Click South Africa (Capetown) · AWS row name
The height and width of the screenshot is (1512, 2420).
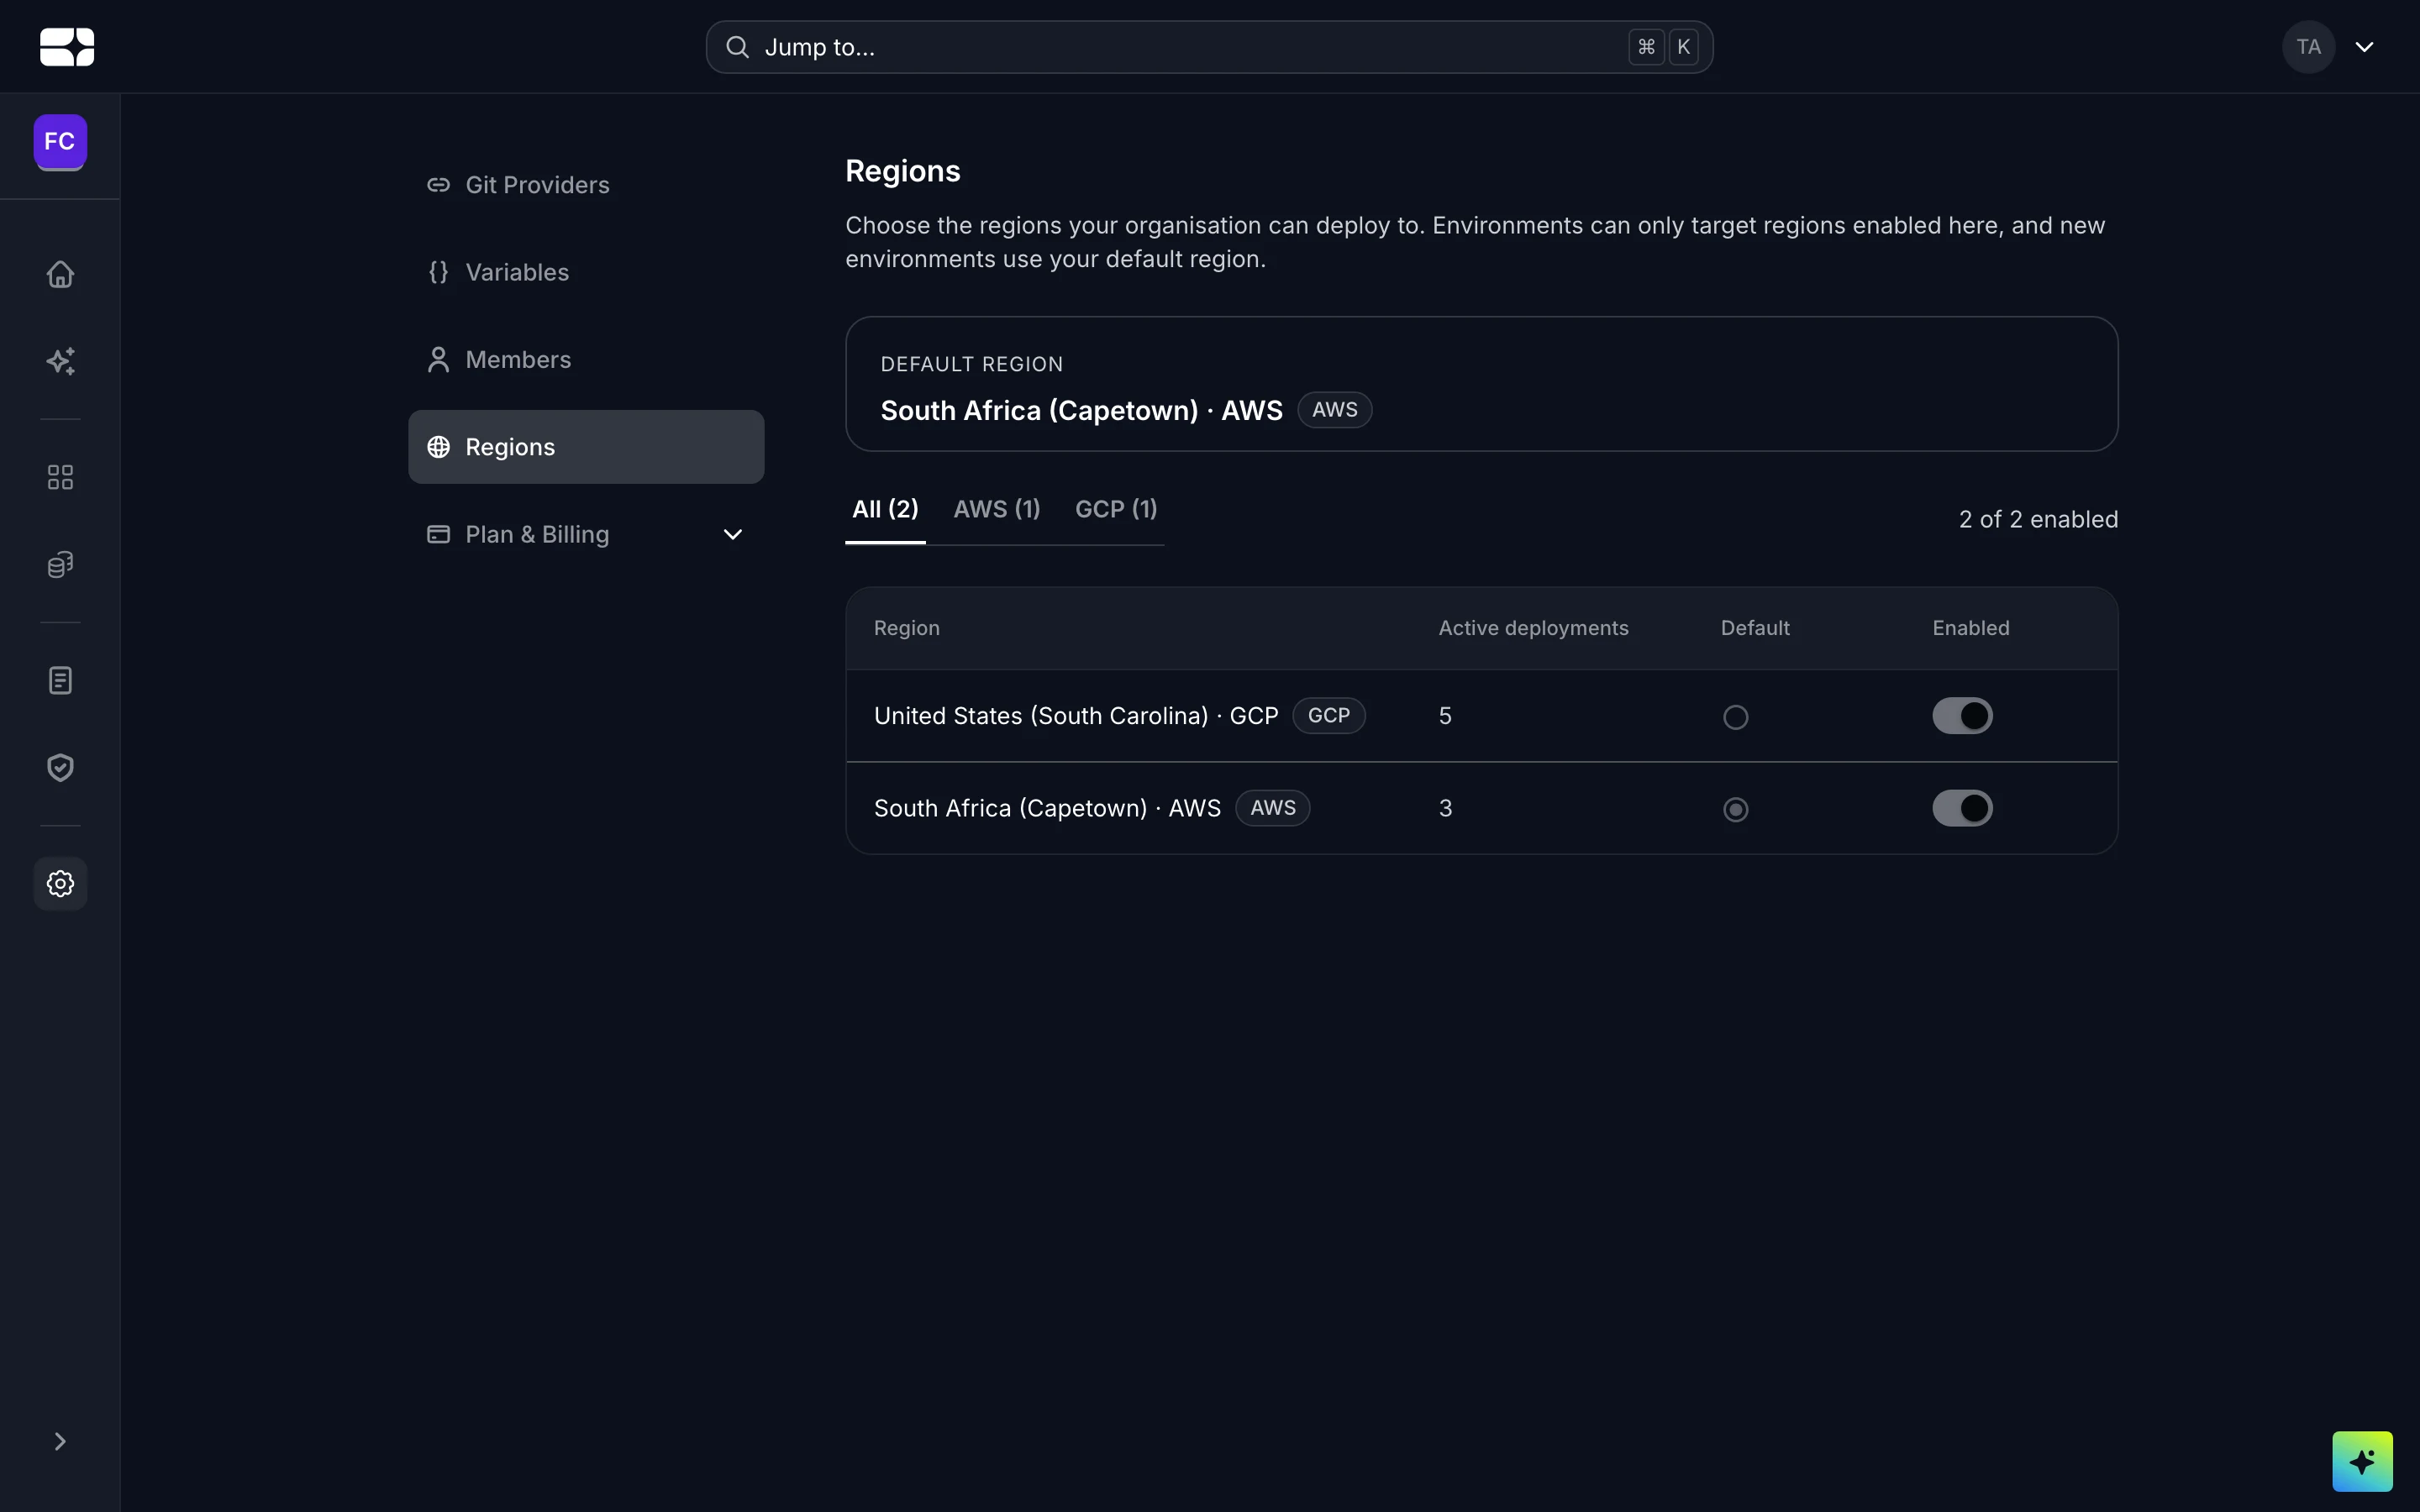pyautogui.click(x=1047, y=808)
